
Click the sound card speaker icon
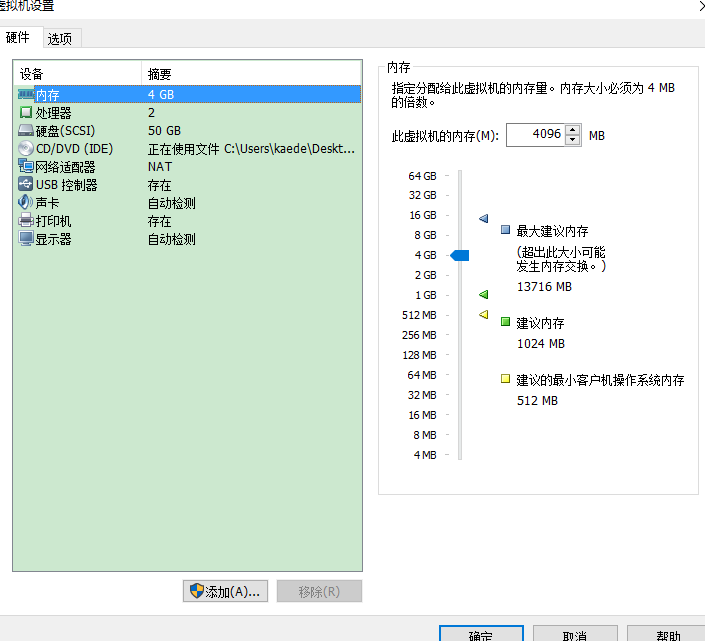point(26,202)
